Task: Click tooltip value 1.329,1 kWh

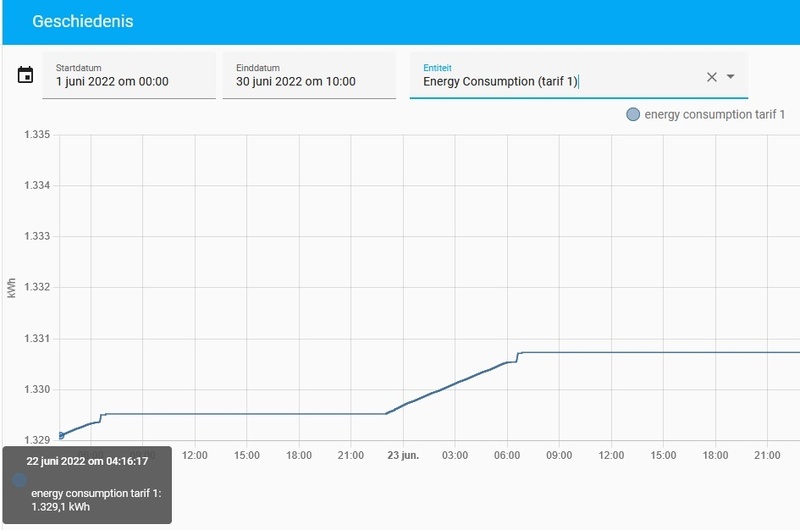Action: pos(61,507)
